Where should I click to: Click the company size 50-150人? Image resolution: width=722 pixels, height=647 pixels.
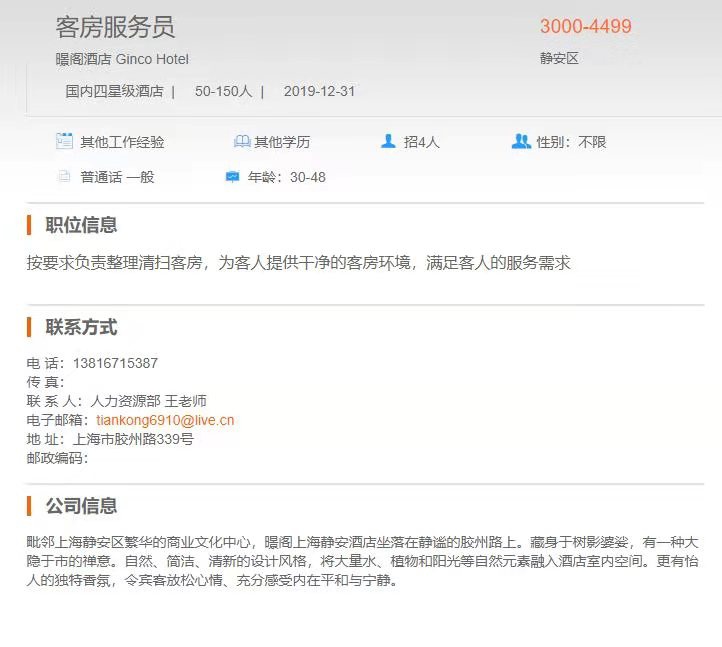[223, 91]
